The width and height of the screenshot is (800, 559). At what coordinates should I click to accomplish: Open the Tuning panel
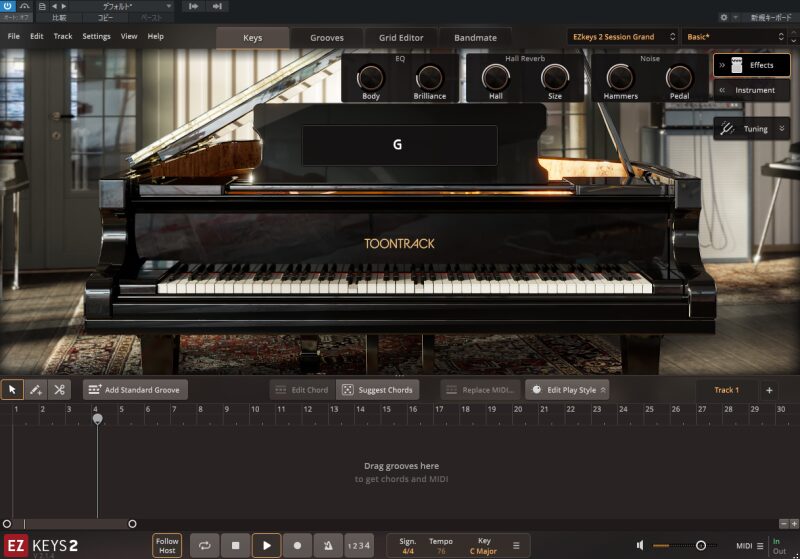[751, 129]
